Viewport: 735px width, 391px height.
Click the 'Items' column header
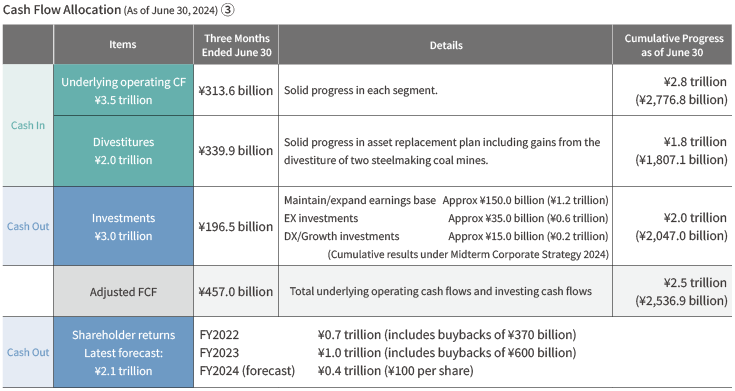[123, 45]
